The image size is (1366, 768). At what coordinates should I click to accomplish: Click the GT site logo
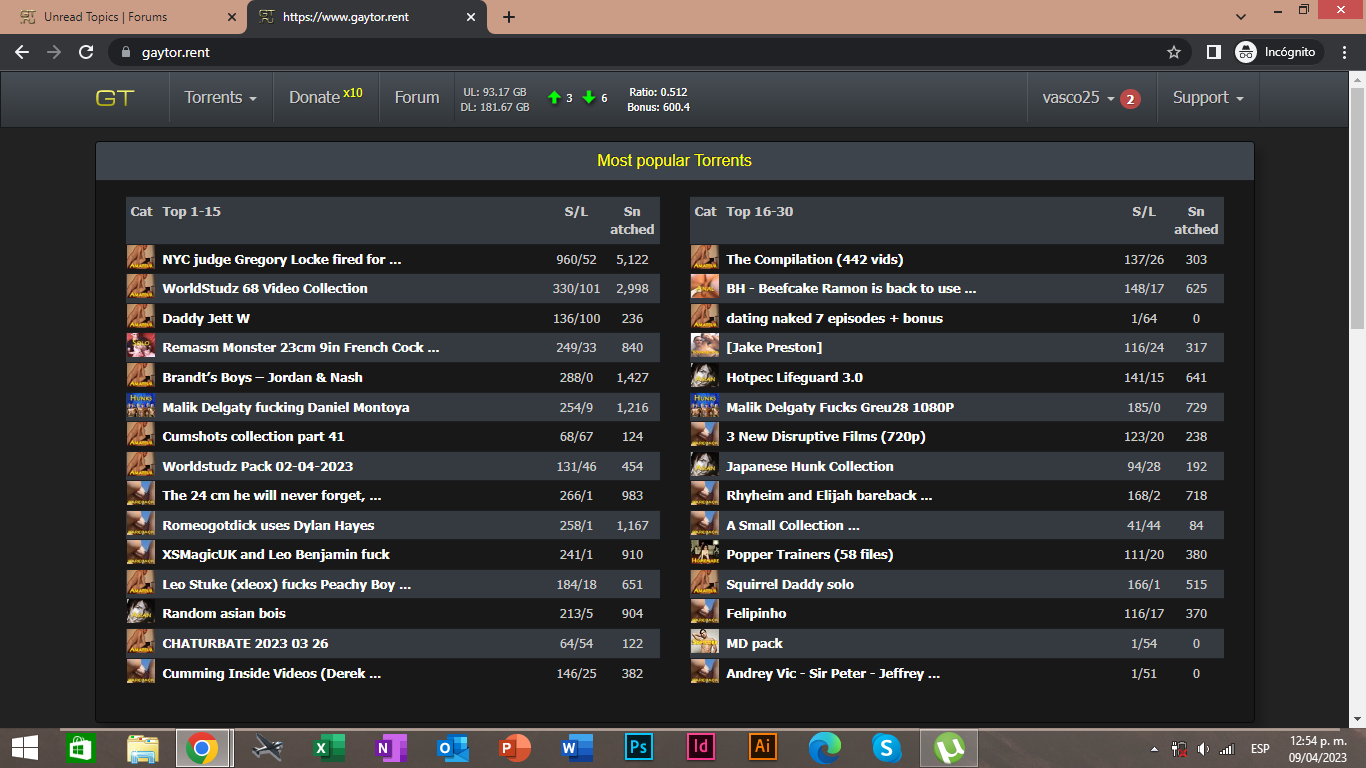point(114,98)
